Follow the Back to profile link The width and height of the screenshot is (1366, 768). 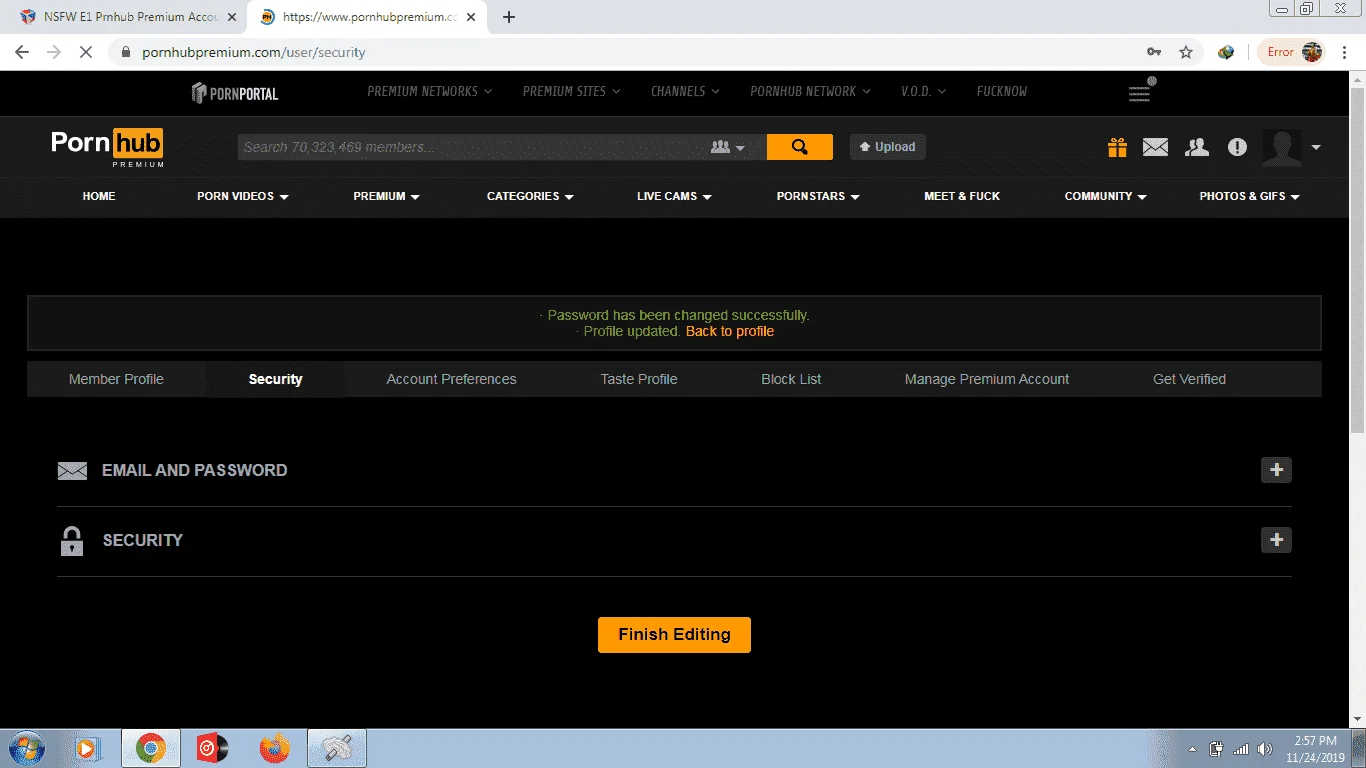tap(730, 331)
